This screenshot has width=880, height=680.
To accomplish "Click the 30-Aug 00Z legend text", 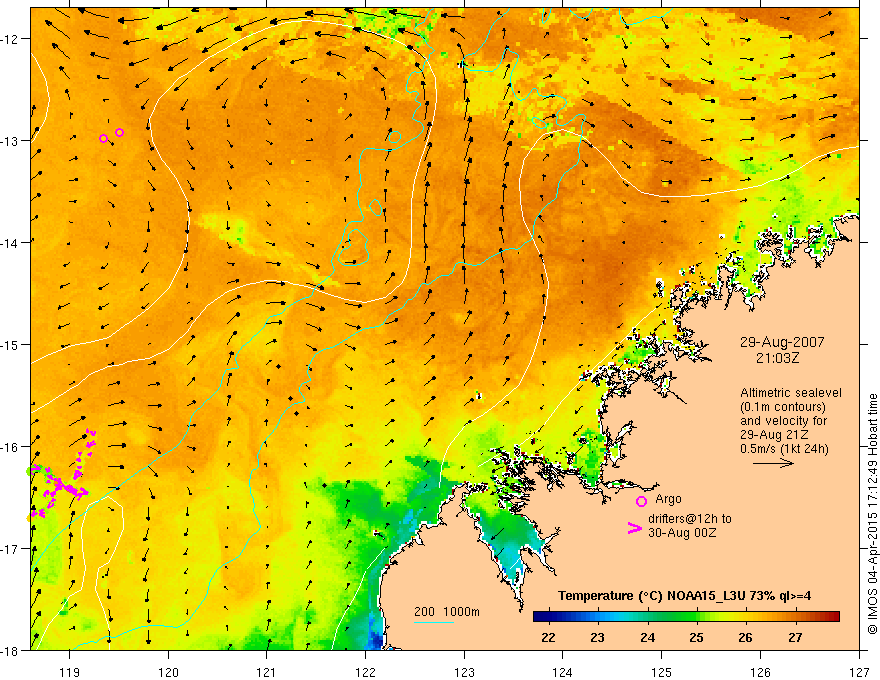I will point(682,533).
